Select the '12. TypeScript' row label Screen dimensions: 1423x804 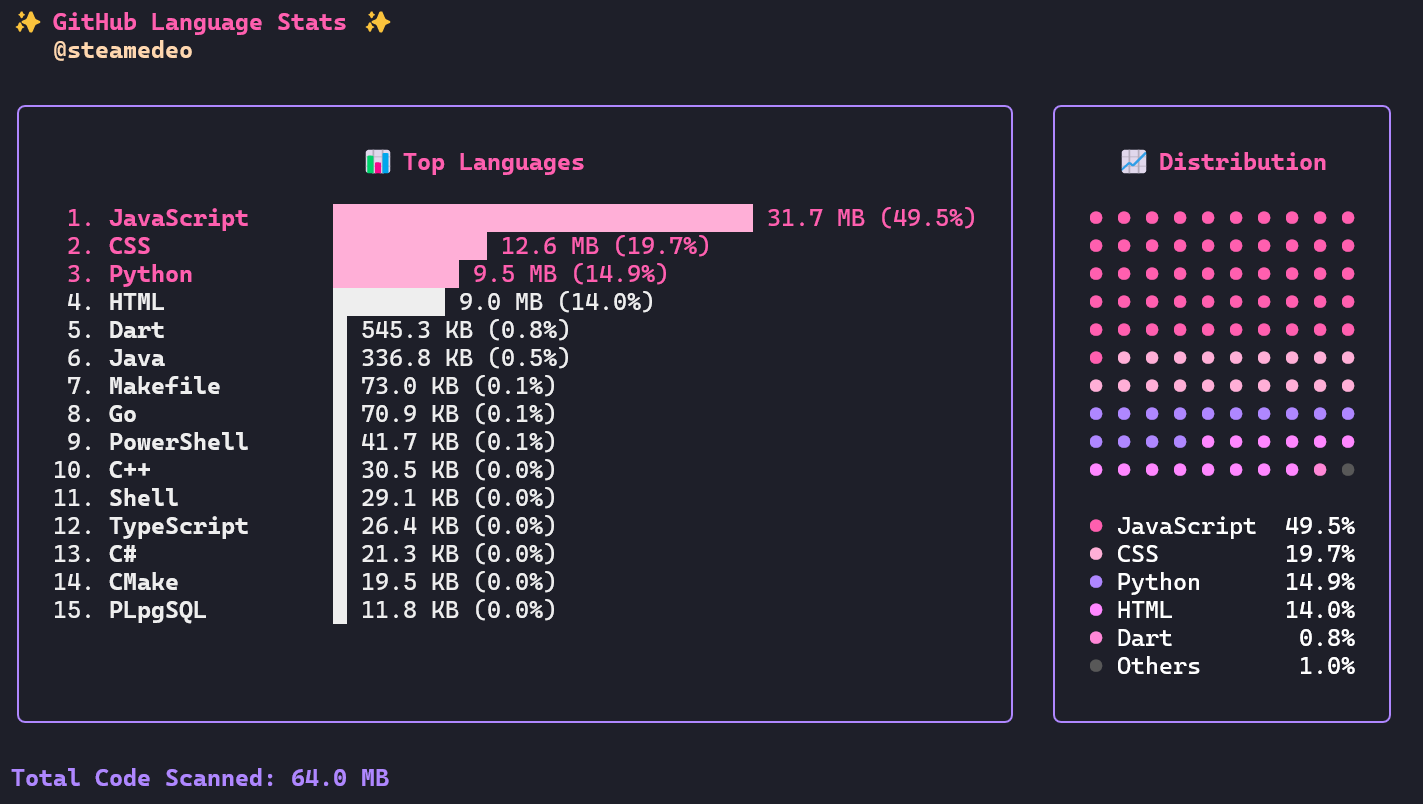click(151, 526)
